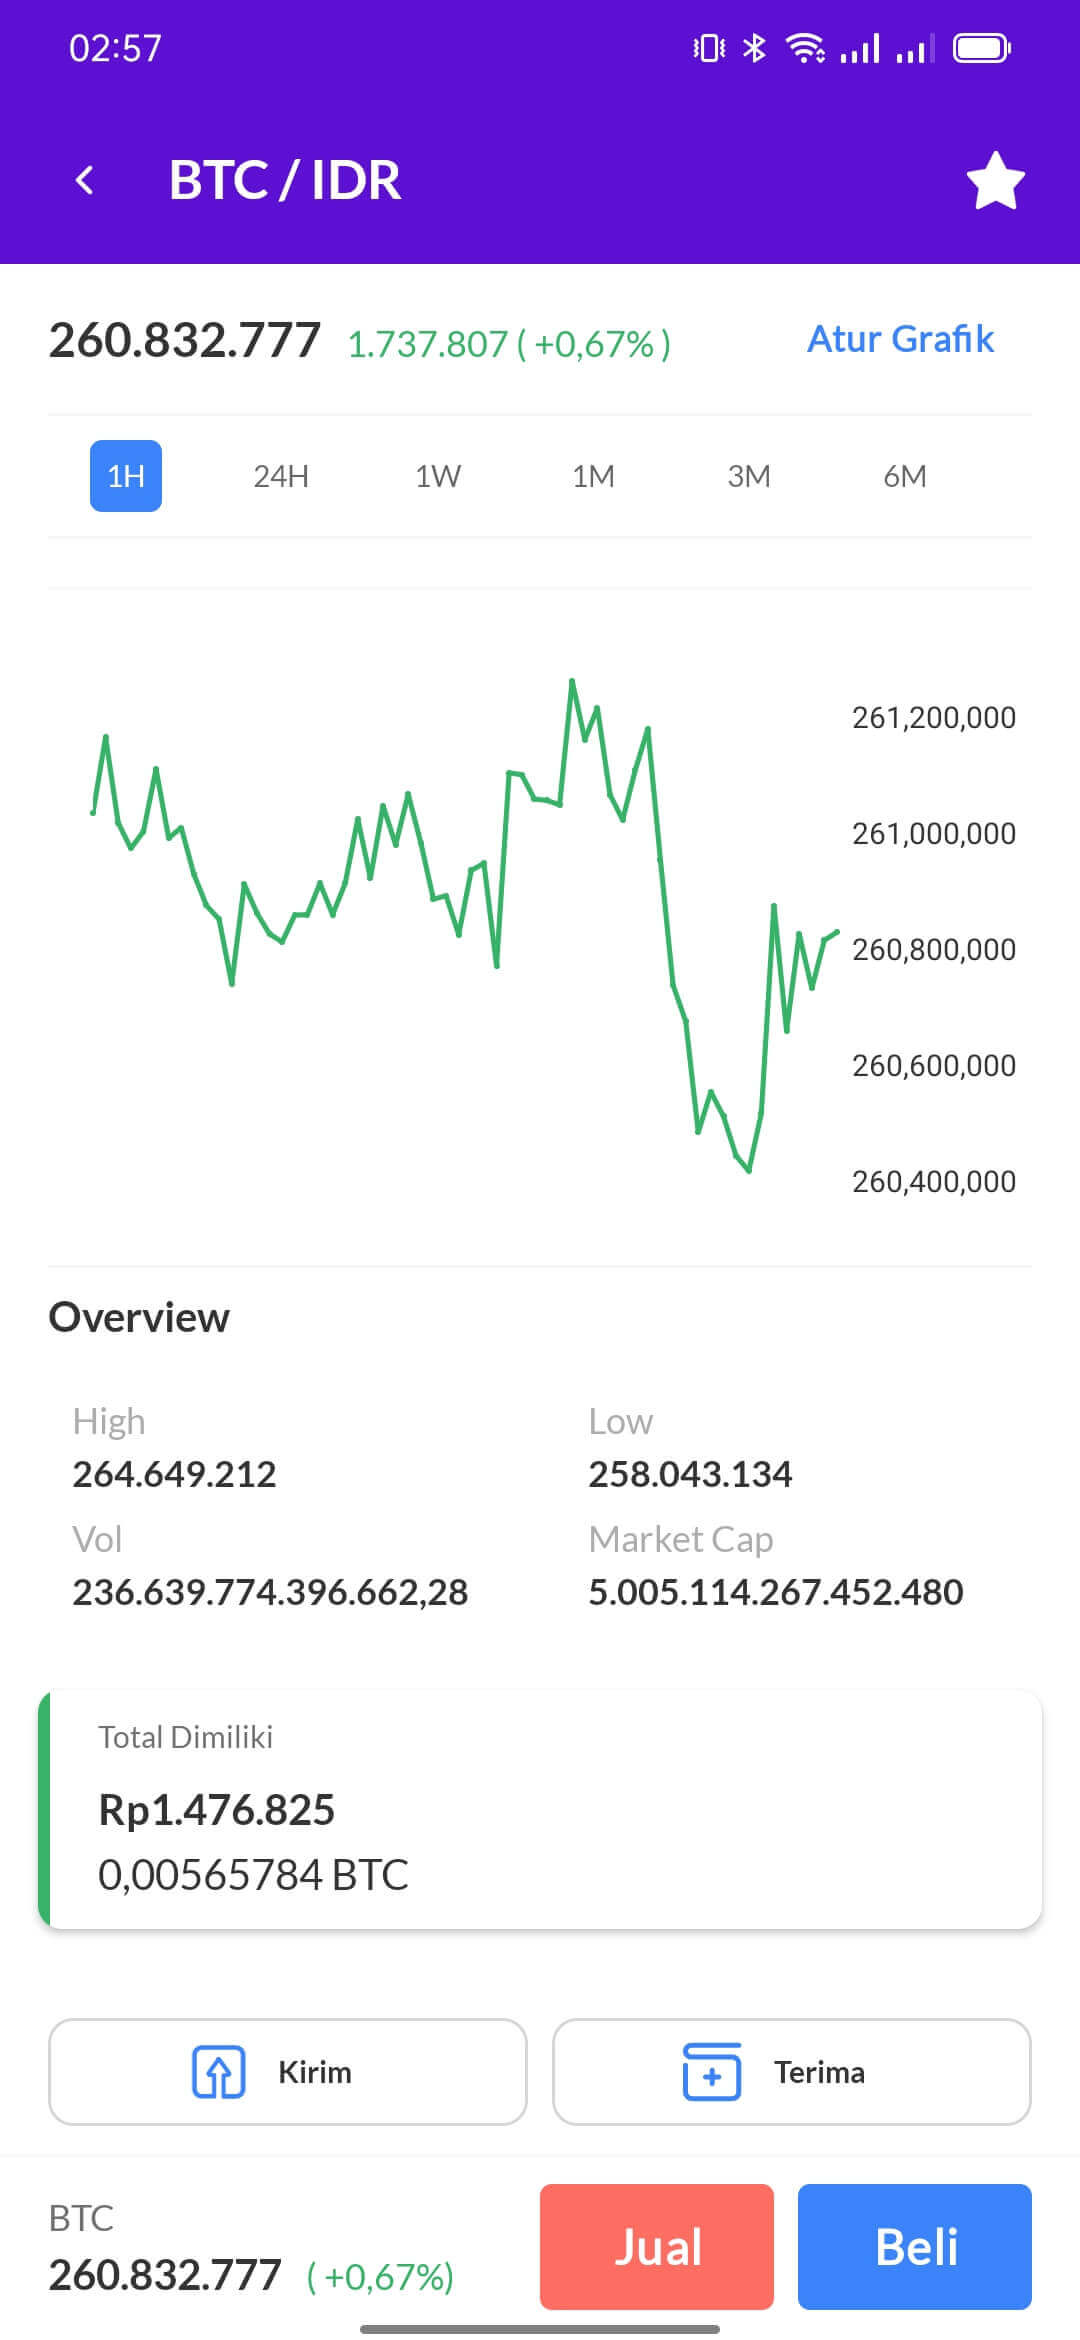This screenshot has height=2340, width=1080.
Task: Show the 1M chart range
Action: 593,476
